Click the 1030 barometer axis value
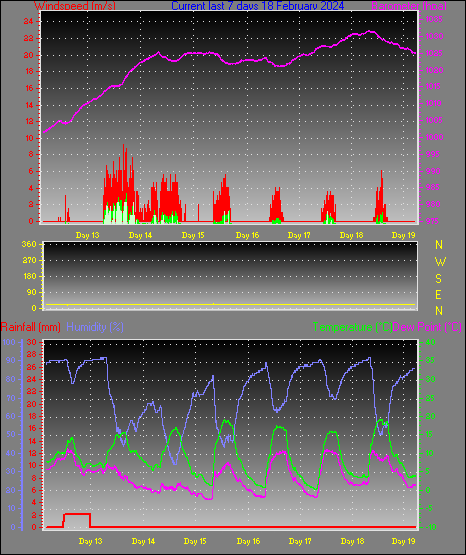 point(434,36)
